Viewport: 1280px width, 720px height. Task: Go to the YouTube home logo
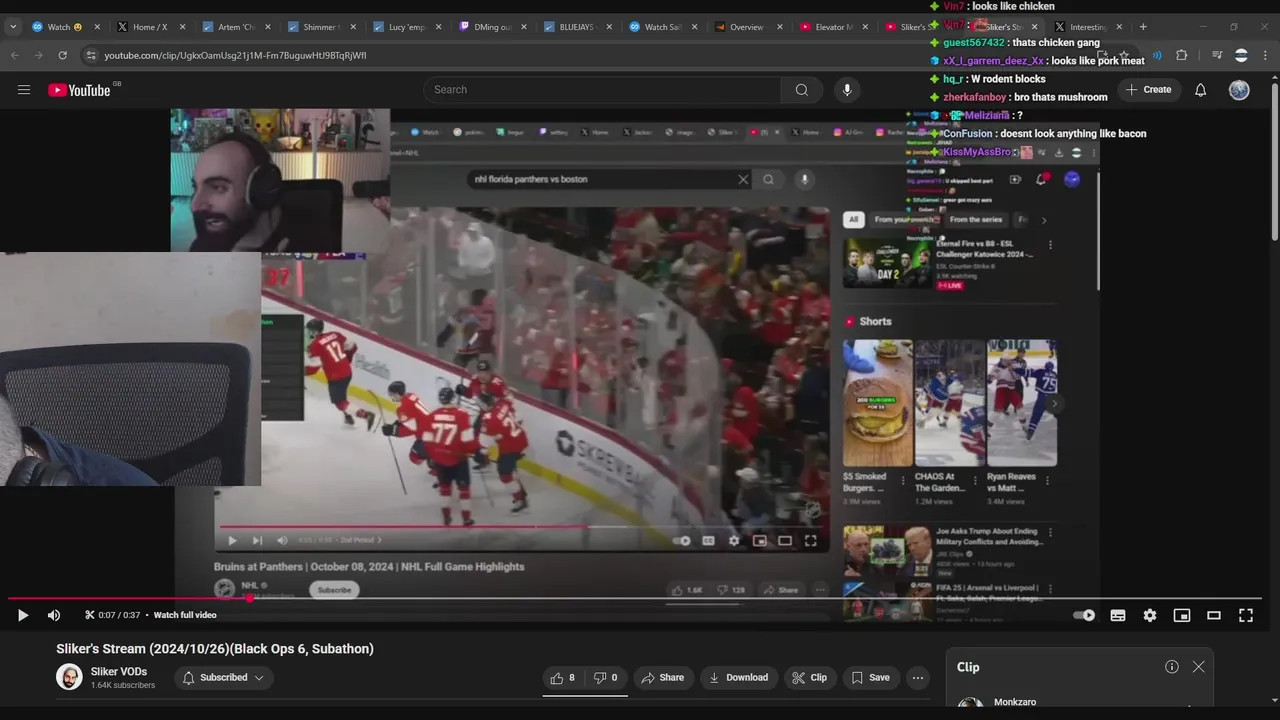[79, 90]
